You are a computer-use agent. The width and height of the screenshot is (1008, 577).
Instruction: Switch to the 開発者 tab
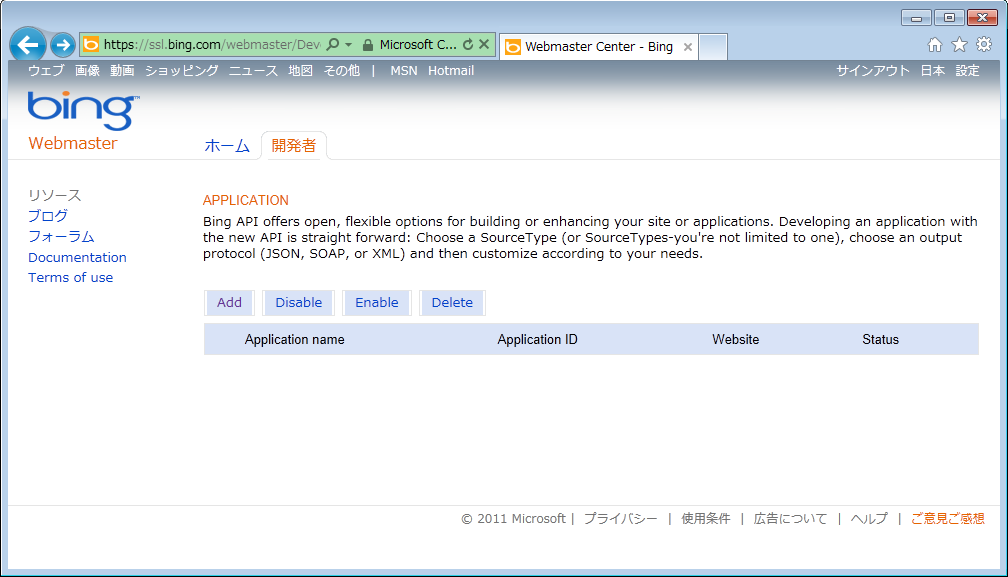pyautogui.click(x=294, y=146)
